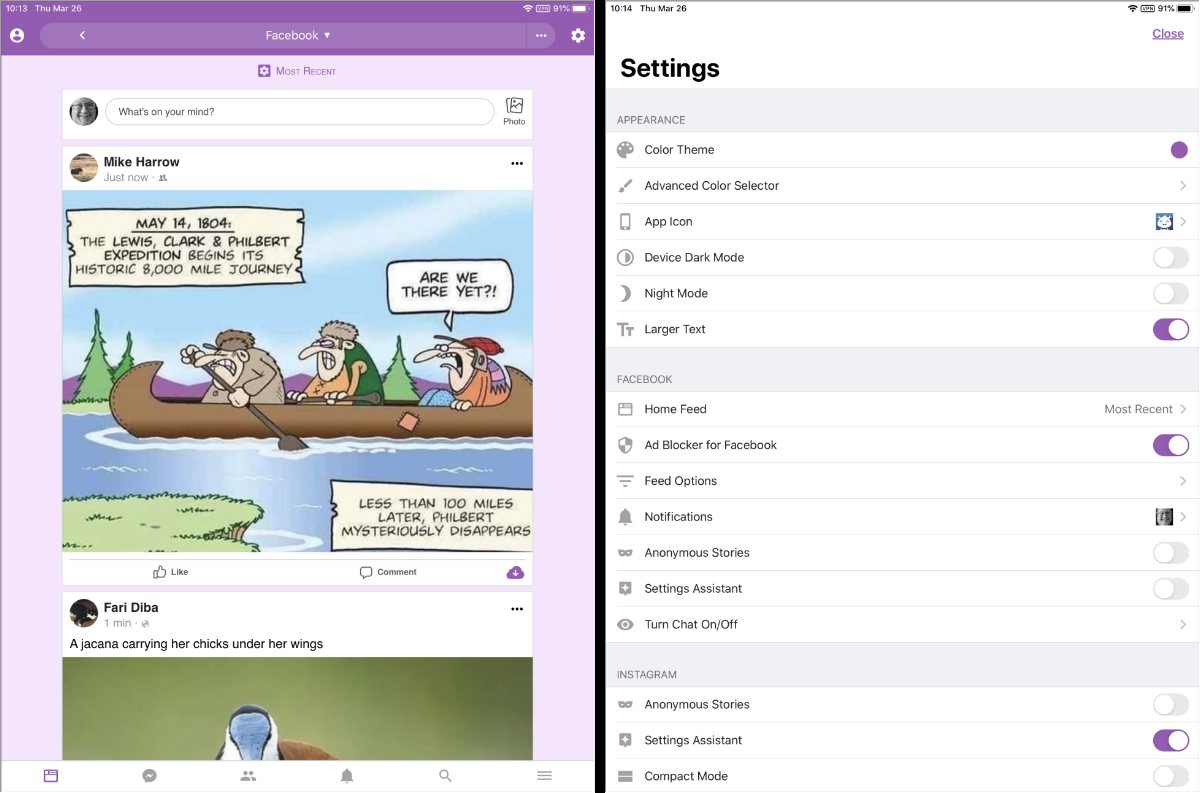Close the Settings panel
The height and width of the screenshot is (793, 1200).
point(1168,33)
